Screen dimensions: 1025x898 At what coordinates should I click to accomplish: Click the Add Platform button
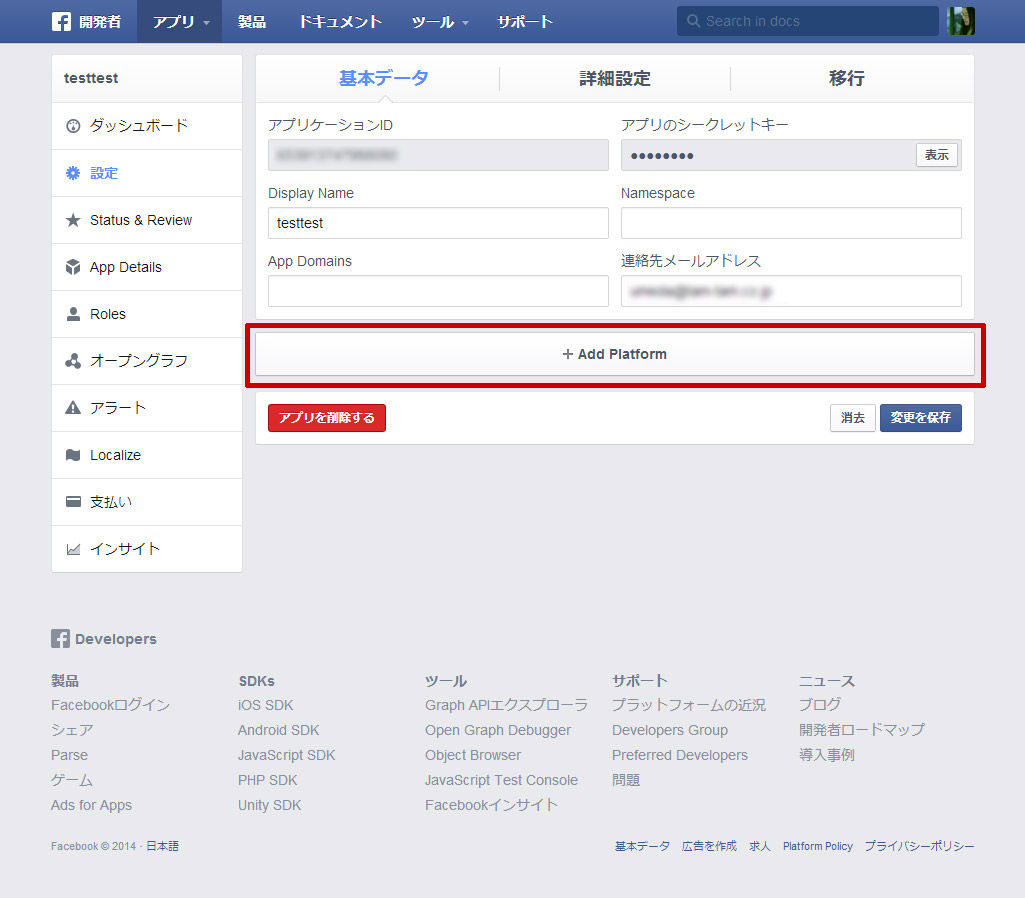click(x=614, y=354)
